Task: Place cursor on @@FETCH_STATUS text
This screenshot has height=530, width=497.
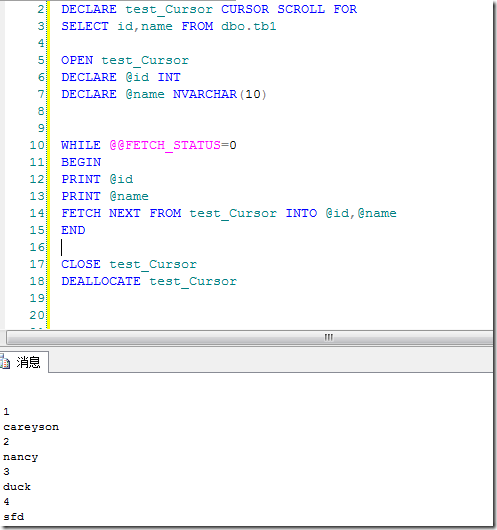Action: [x=165, y=145]
